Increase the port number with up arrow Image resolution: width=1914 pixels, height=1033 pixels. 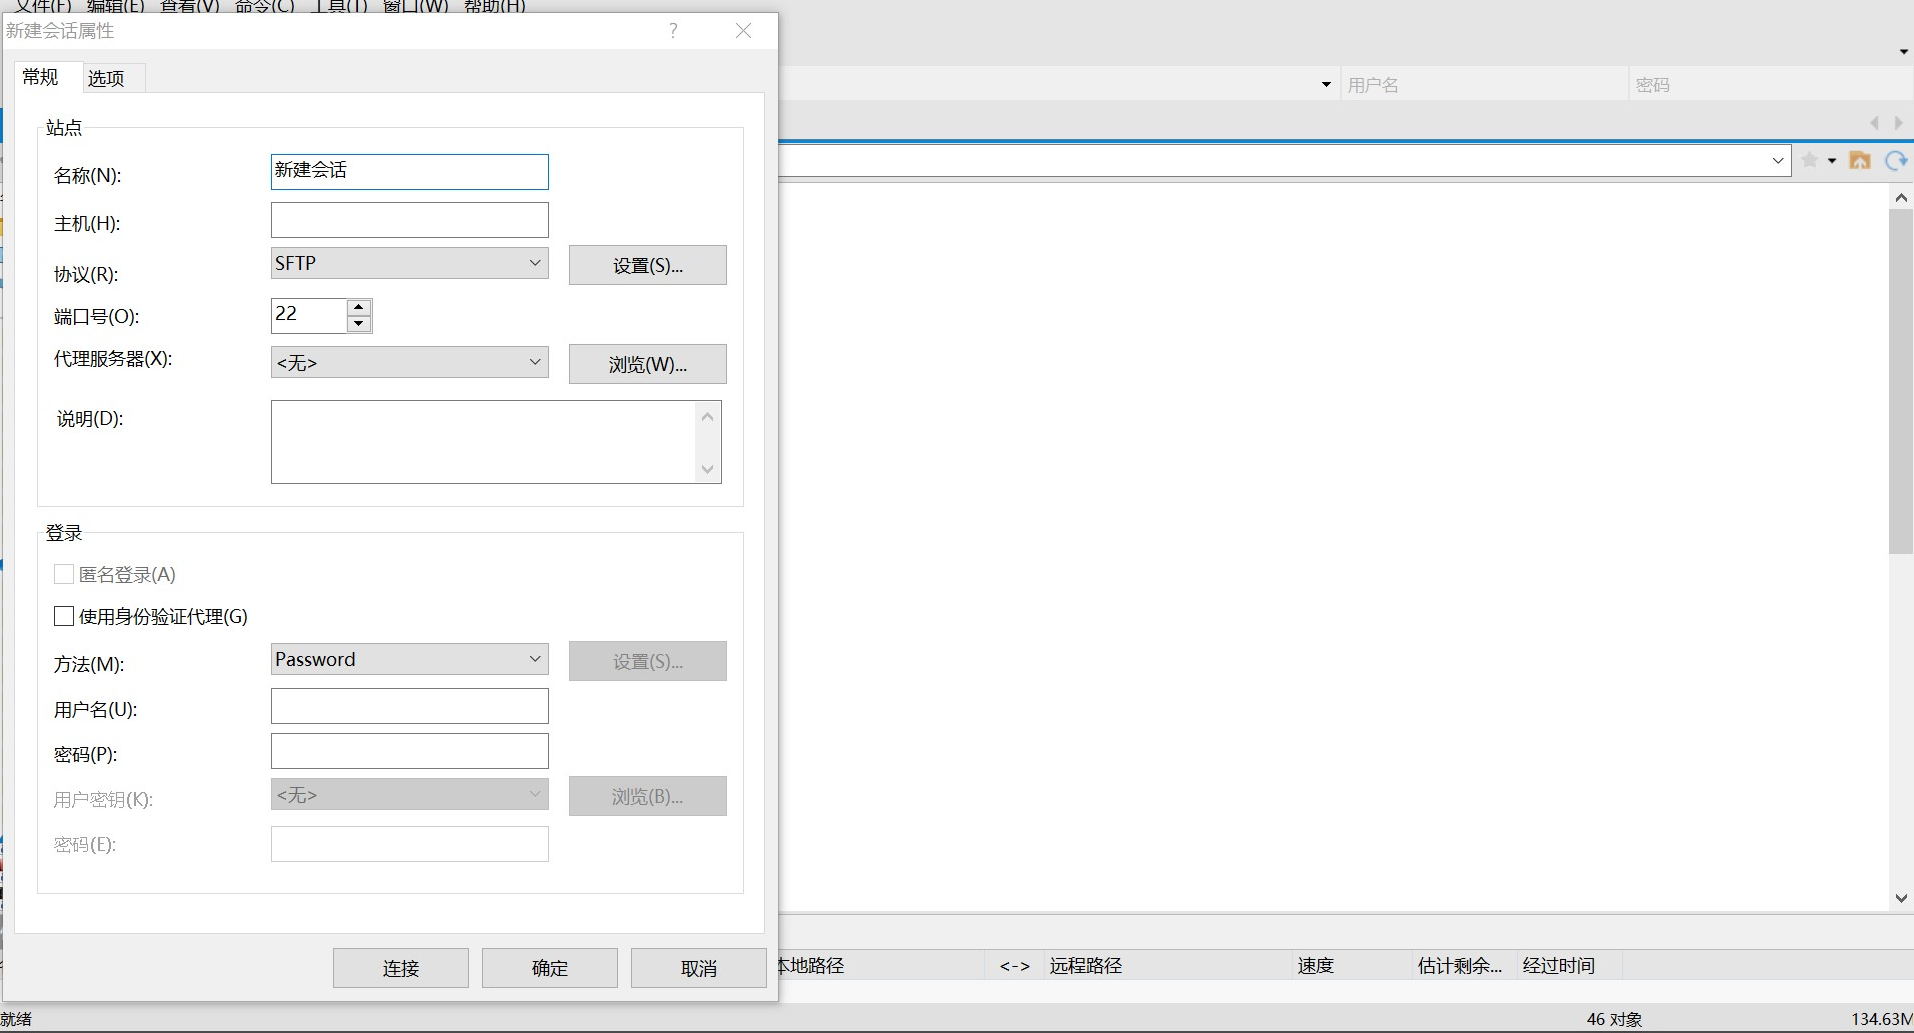pos(359,307)
